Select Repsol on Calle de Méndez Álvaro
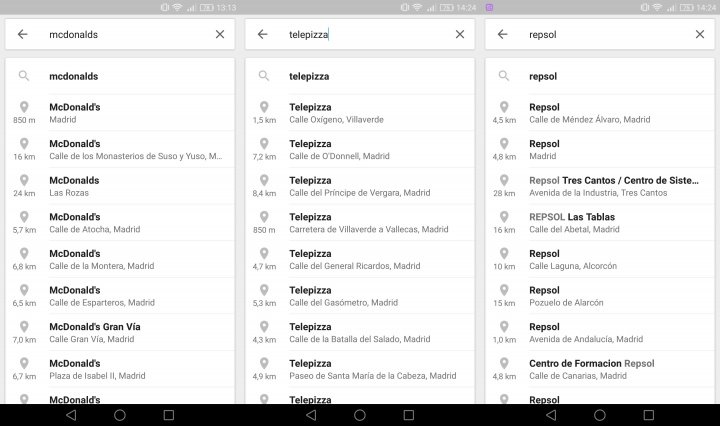This screenshot has height=426, width=720. [600, 113]
